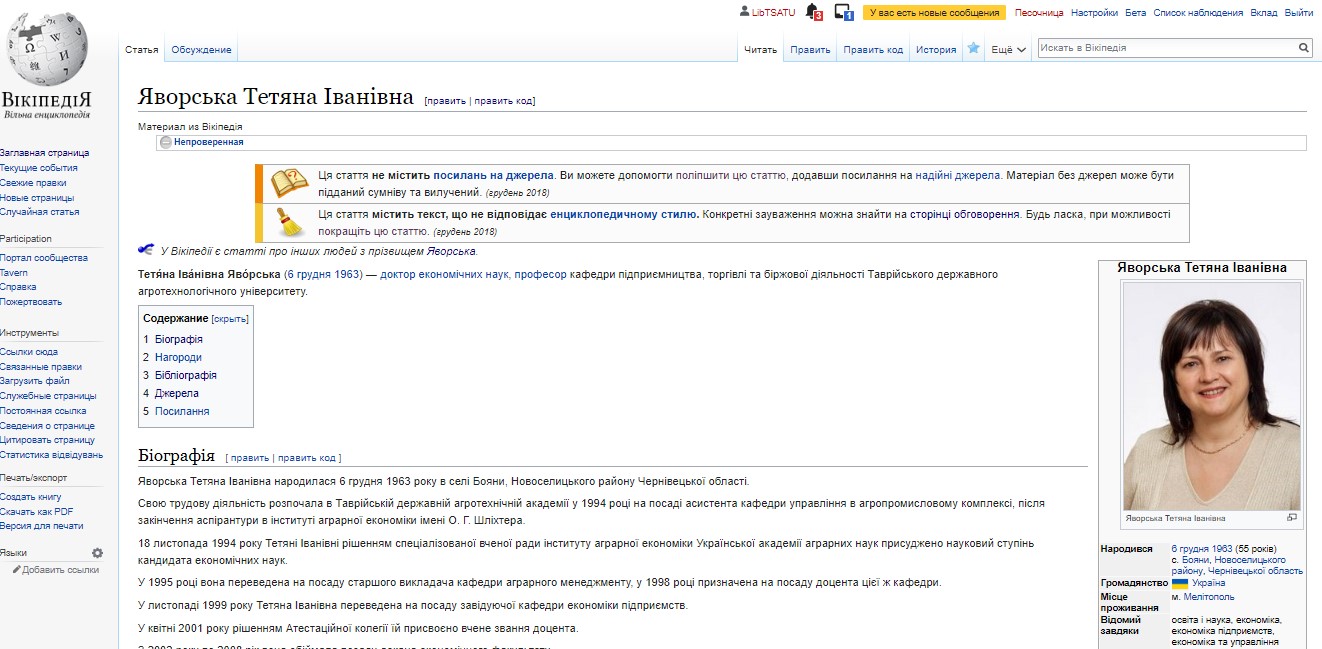This screenshot has width=1322, height=649.
Task: Expand the Ещё dropdown menu
Action: pyautogui.click(x=1008, y=49)
